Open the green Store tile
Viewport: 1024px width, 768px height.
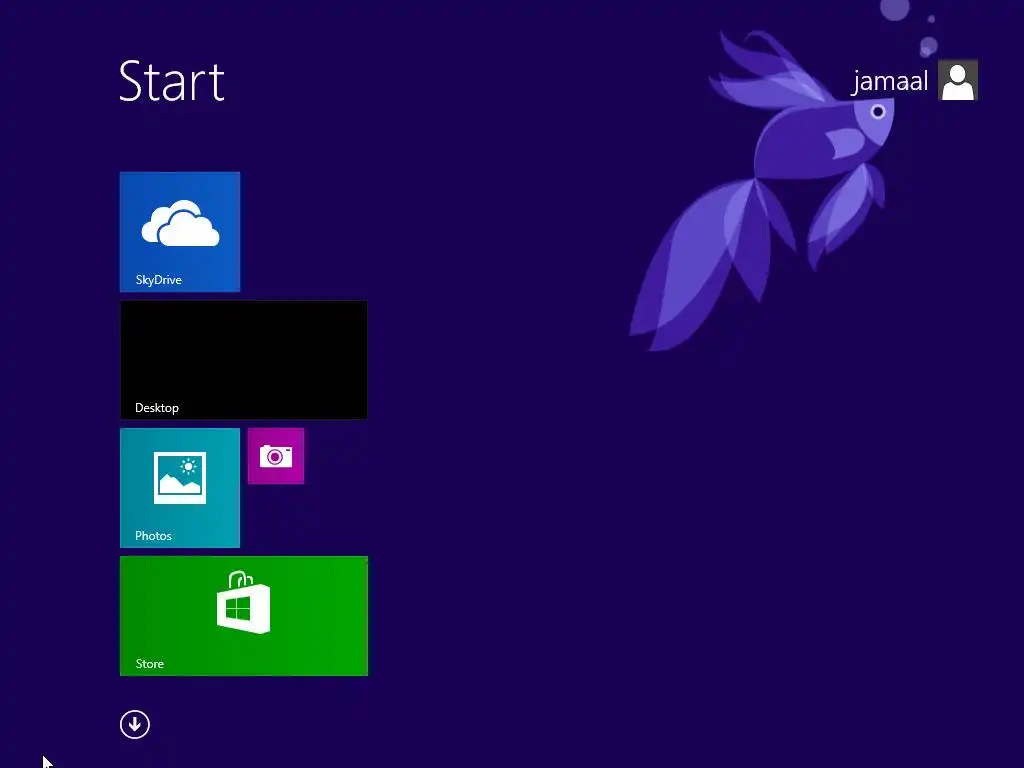point(244,616)
